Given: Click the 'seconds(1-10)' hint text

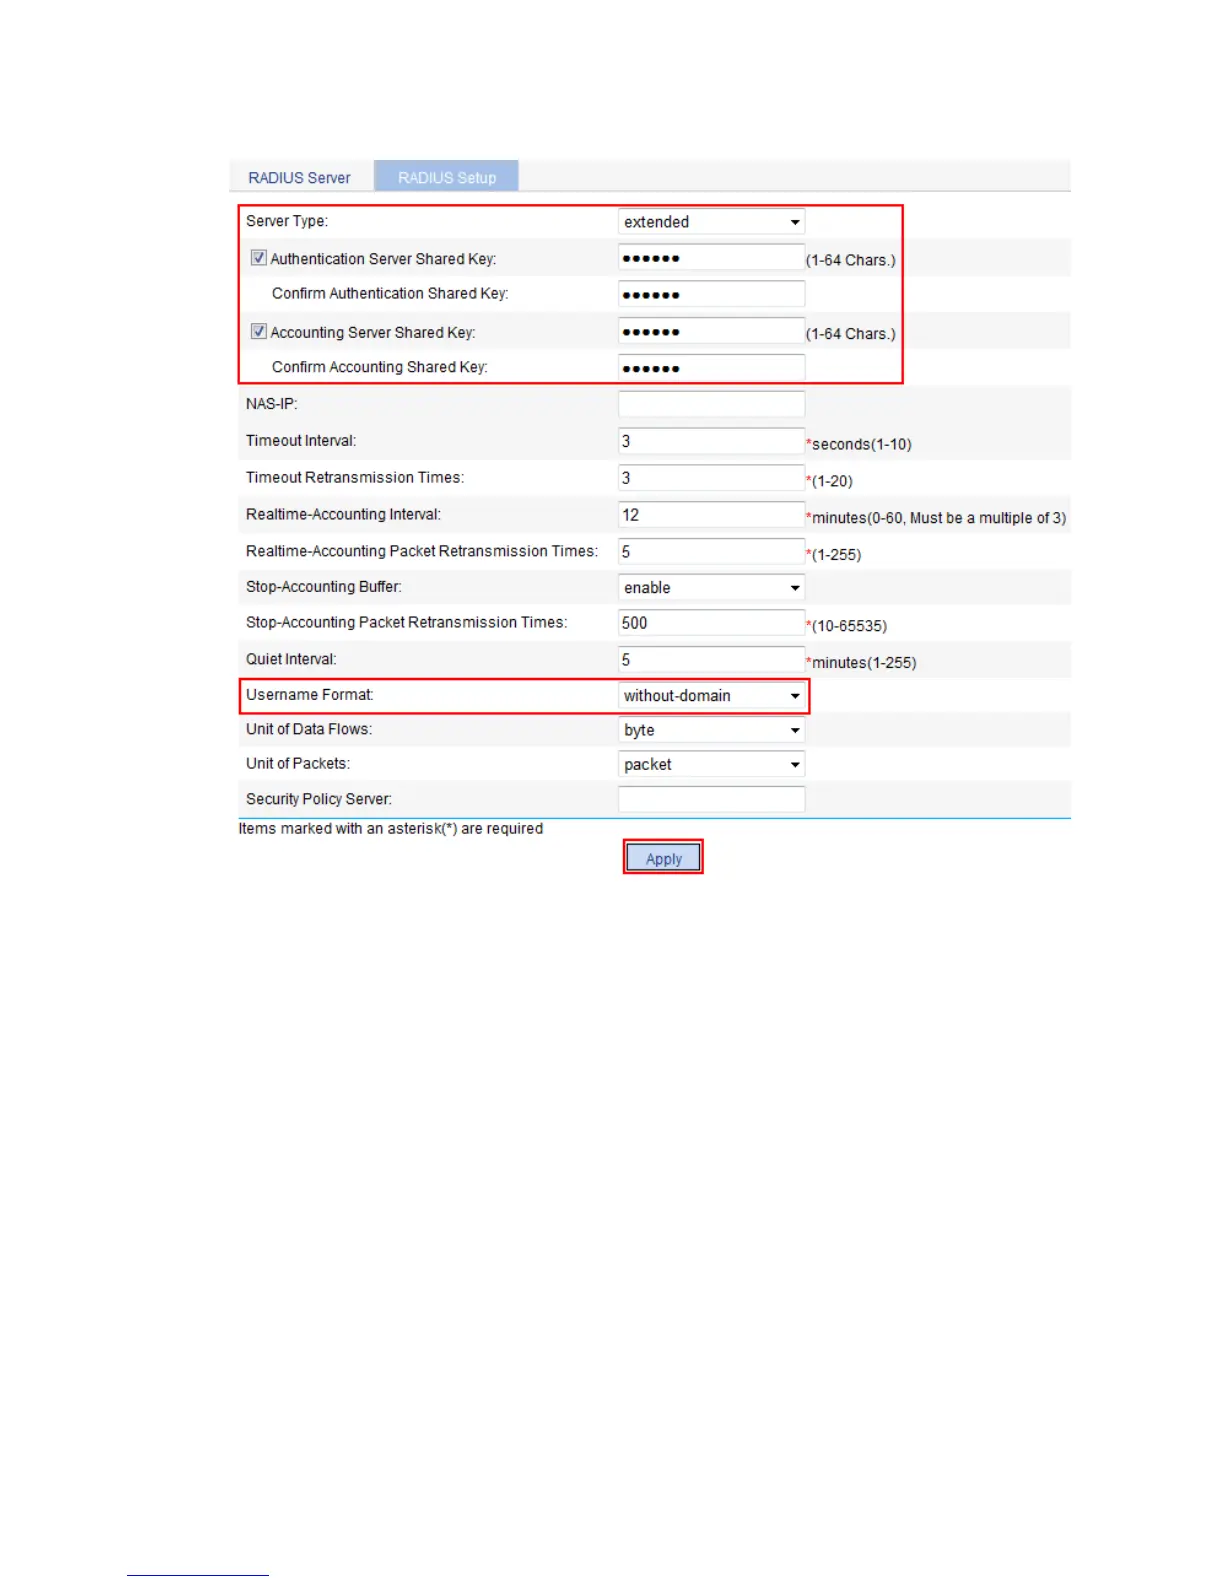Looking at the screenshot, I should (x=861, y=444).
